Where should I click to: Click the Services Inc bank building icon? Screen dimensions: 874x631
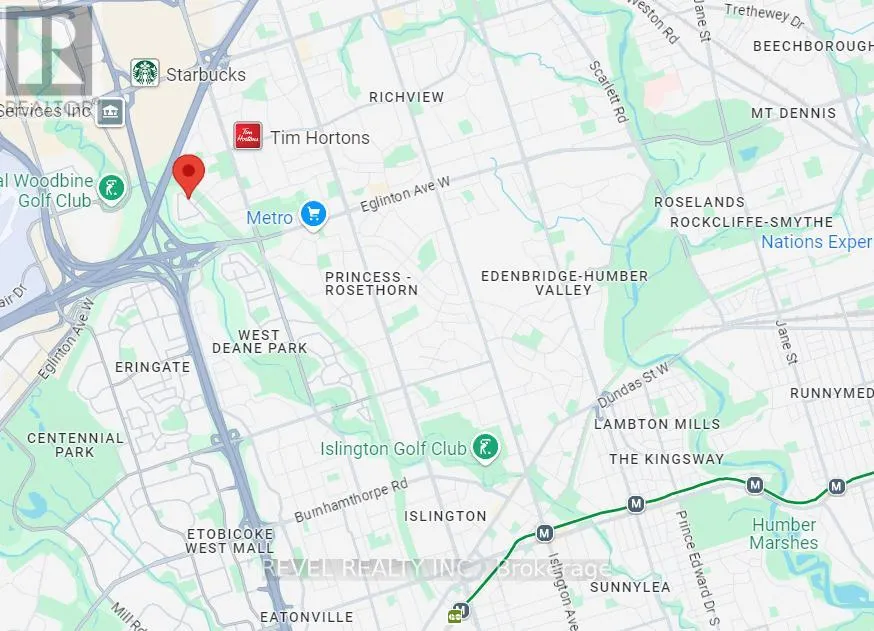110,113
